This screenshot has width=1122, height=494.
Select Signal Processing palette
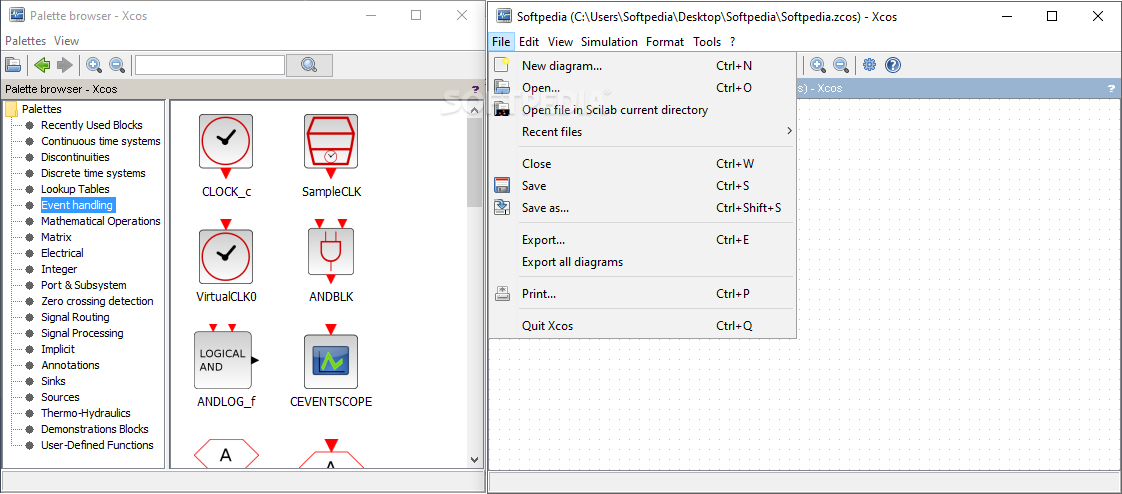(82, 333)
